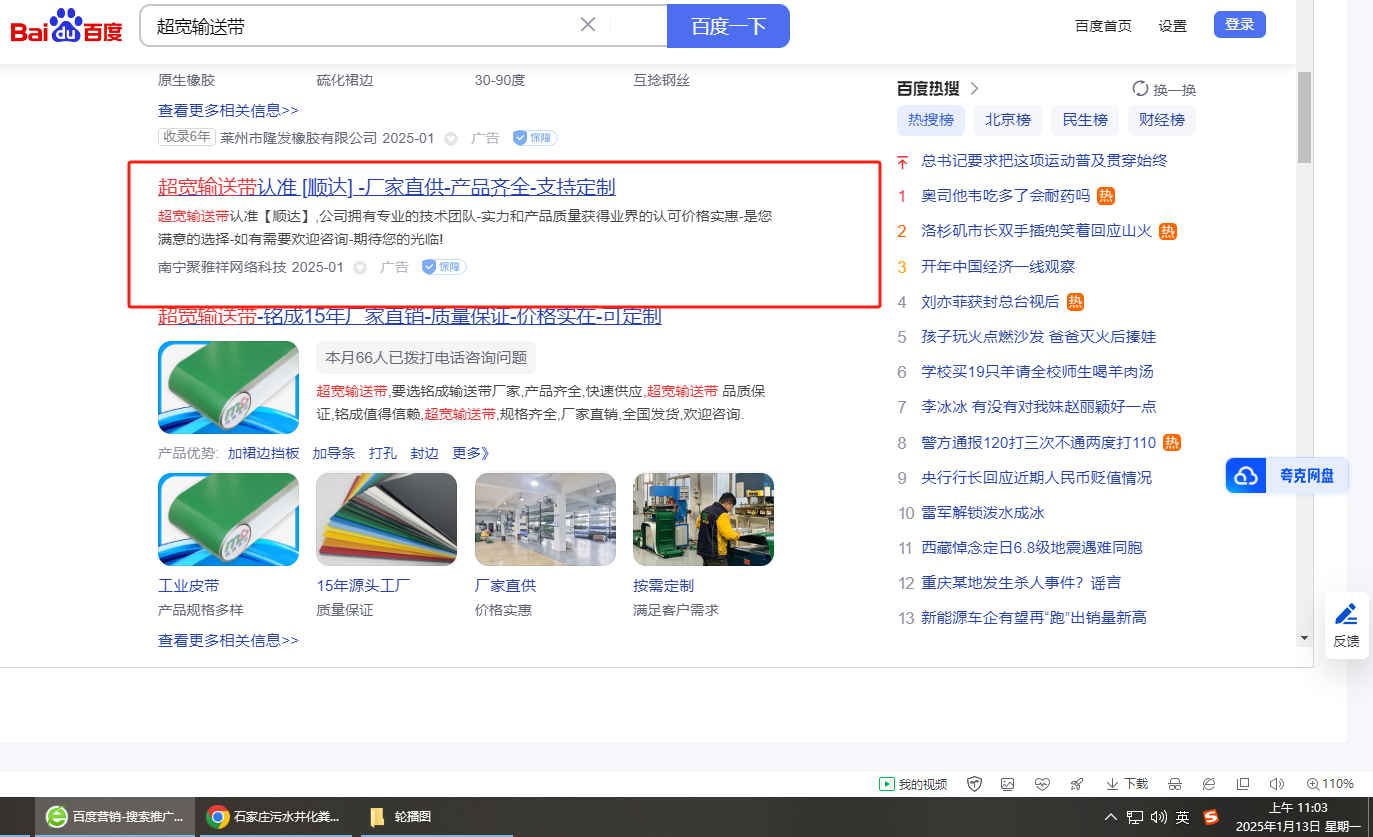The width and height of the screenshot is (1373, 837).
Task: Toggle the browser sound icon in status bar
Action: [1276, 784]
